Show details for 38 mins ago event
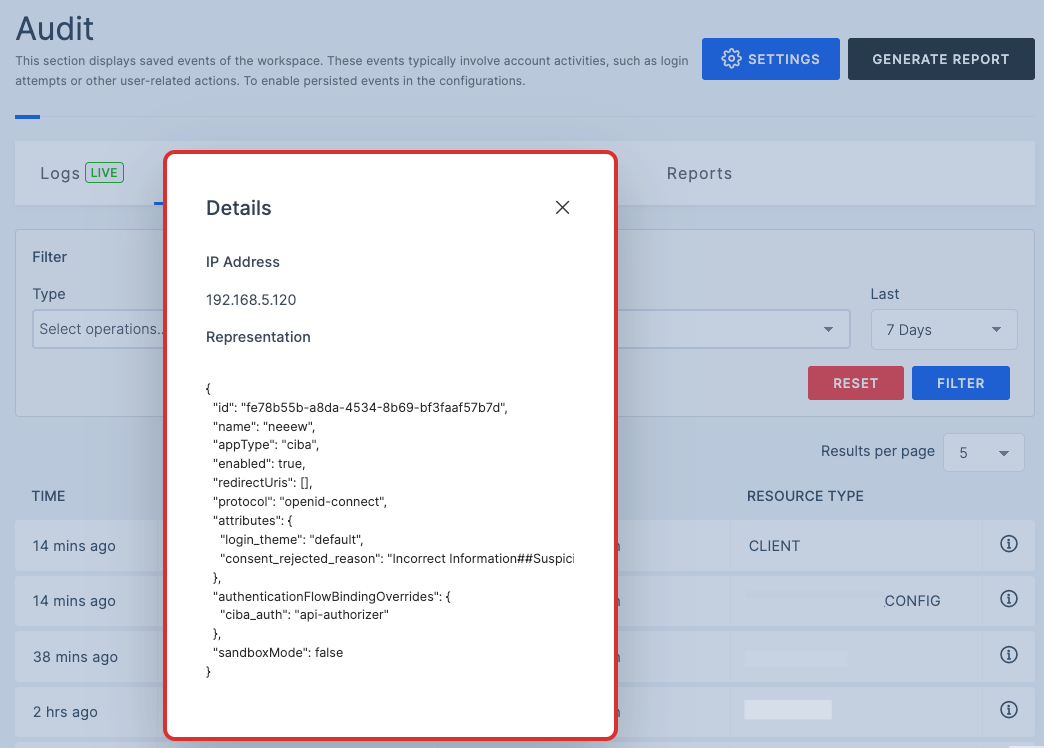The width and height of the screenshot is (1044, 748). (1008, 656)
